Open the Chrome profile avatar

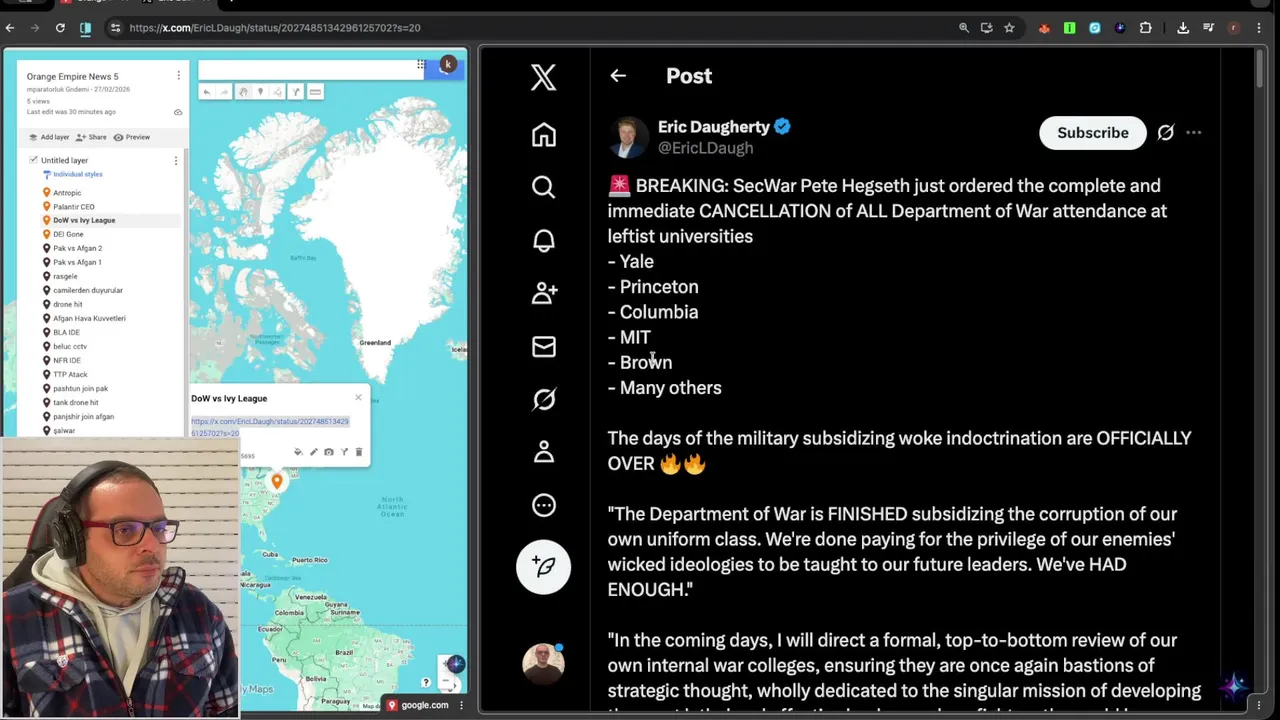click(x=1233, y=28)
